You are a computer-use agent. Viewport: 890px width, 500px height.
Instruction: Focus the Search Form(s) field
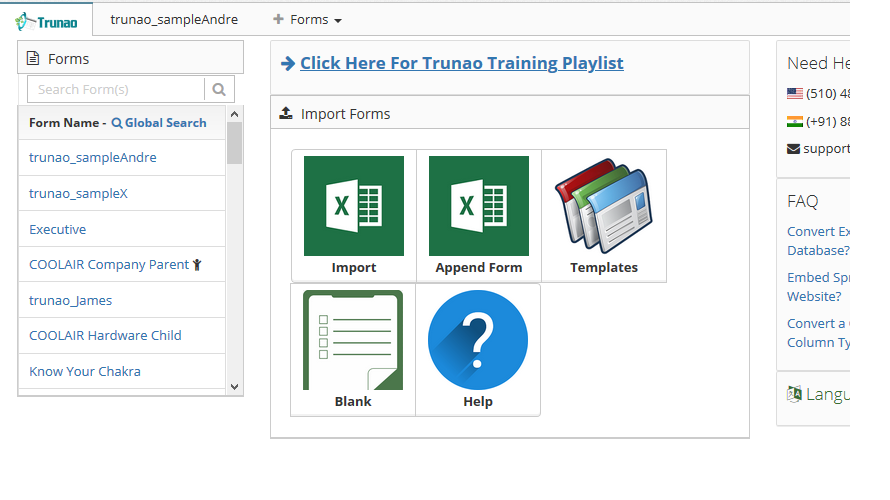click(x=116, y=90)
